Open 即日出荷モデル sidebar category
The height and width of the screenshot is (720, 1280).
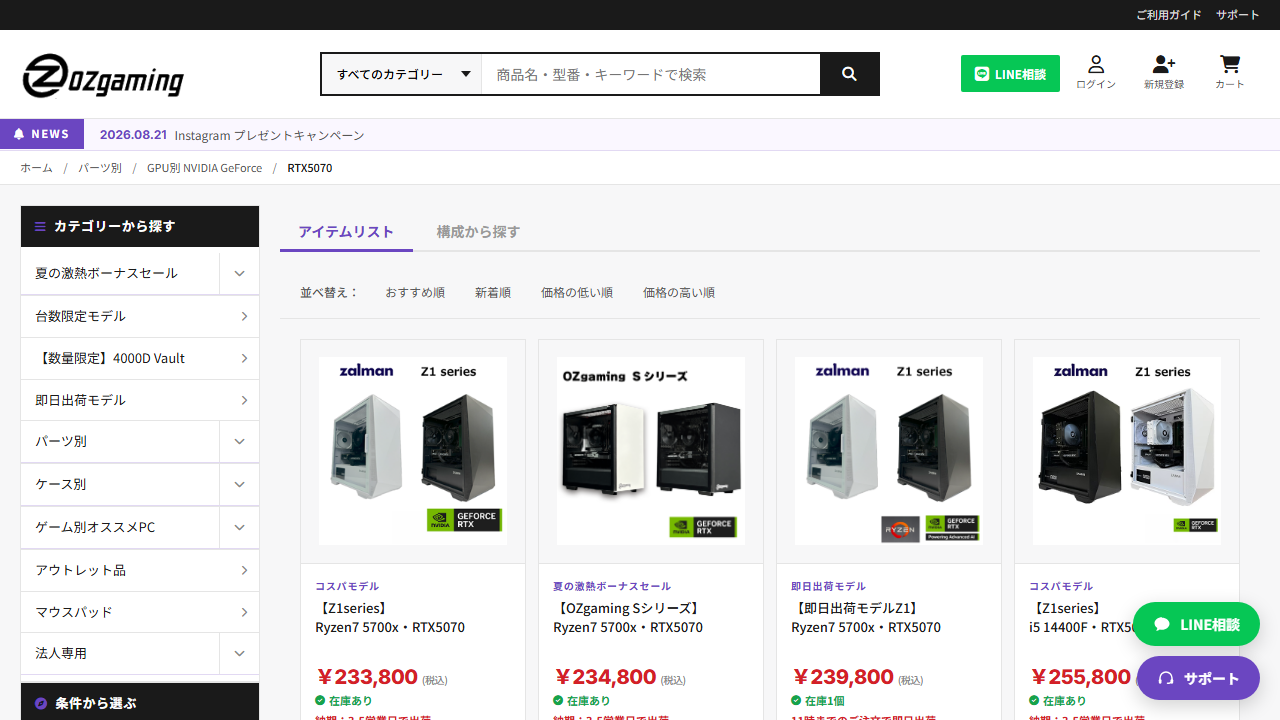click(x=140, y=400)
